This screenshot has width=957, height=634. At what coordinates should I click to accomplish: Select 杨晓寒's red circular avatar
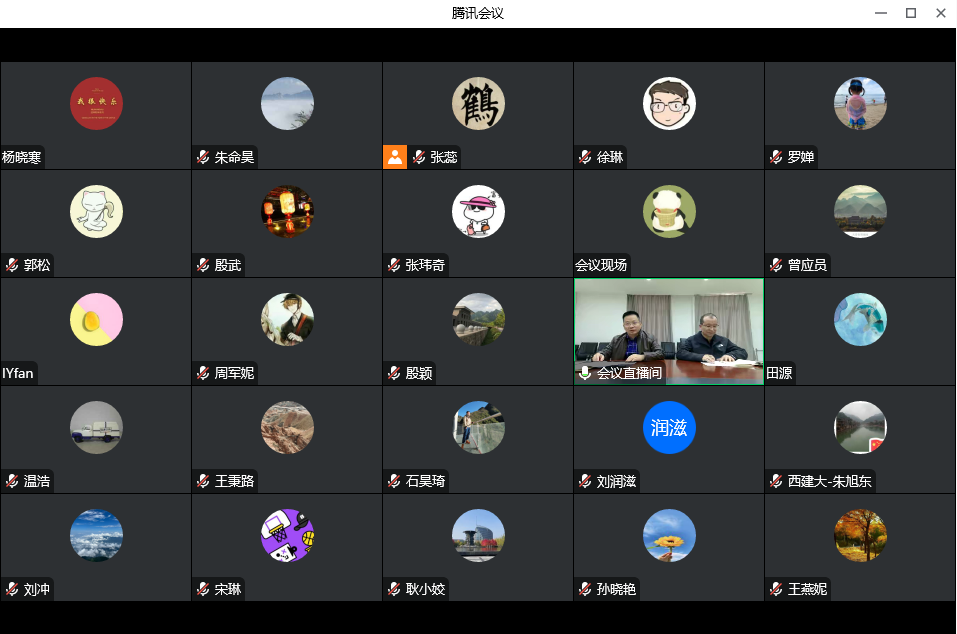[x=96, y=104]
